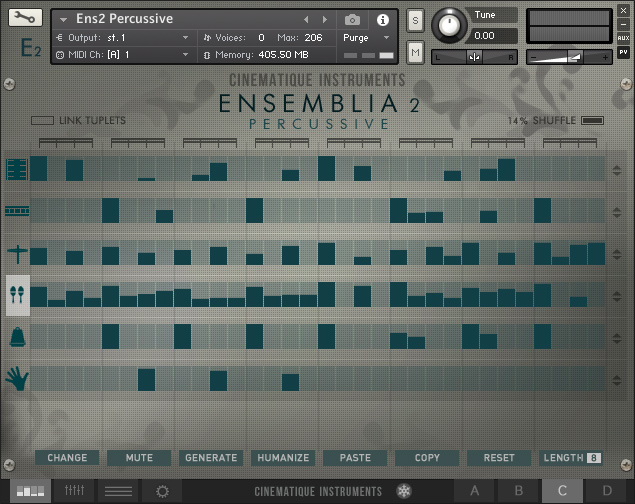Click the LENGTH 8 button

(571, 458)
